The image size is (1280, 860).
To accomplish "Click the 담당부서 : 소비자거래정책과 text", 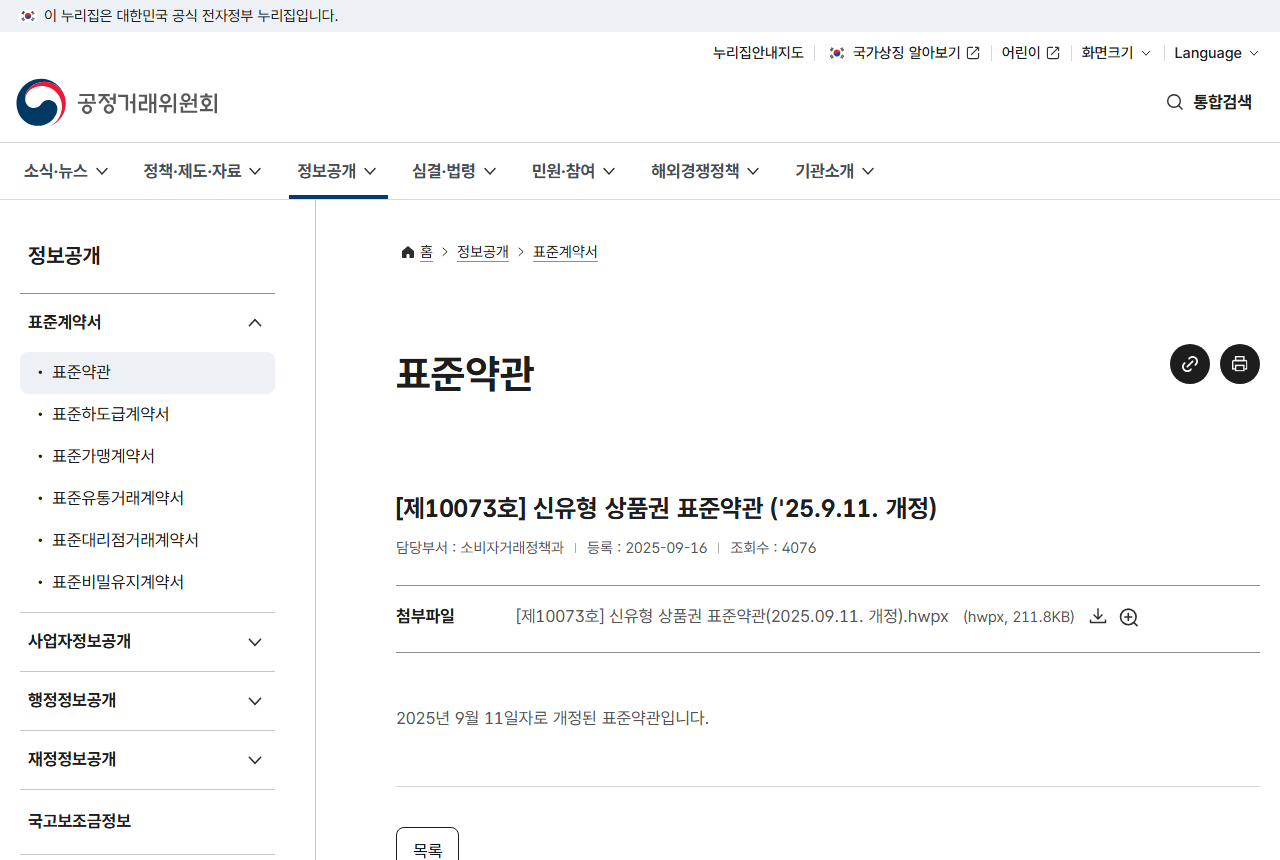I will (x=480, y=548).
